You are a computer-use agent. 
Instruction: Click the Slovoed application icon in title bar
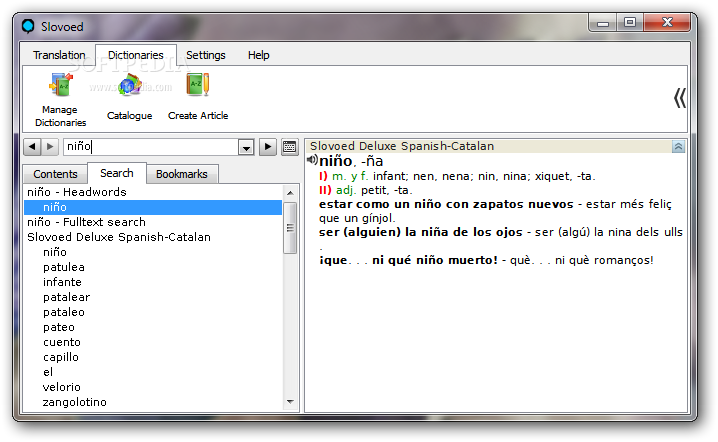click(28, 27)
